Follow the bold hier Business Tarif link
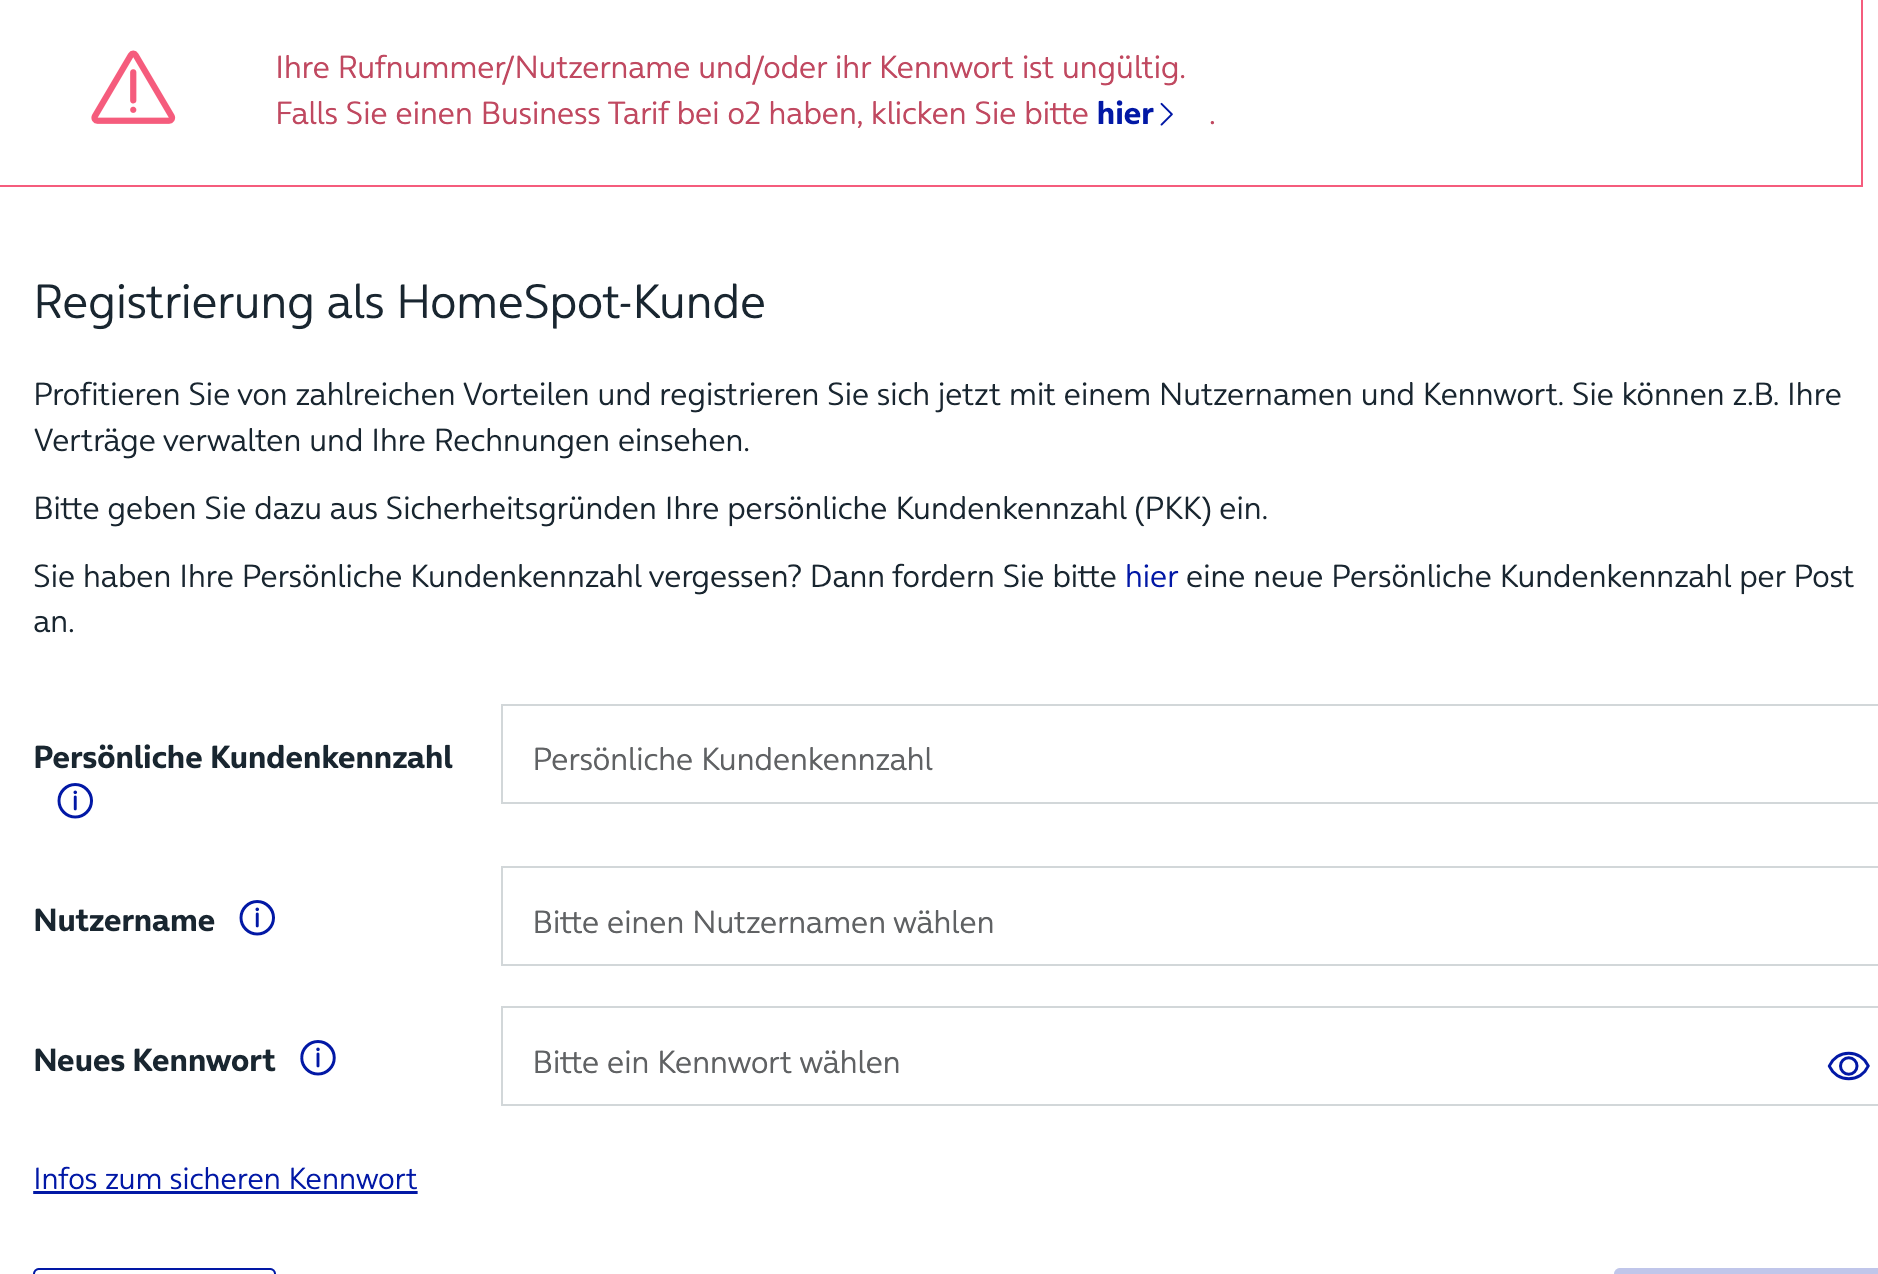This screenshot has width=1878, height=1274. (x=1125, y=114)
